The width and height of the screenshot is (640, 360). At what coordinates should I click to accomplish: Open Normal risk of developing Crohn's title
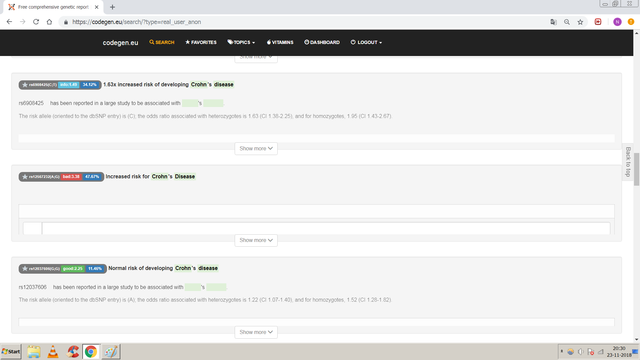[x=163, y=268]
